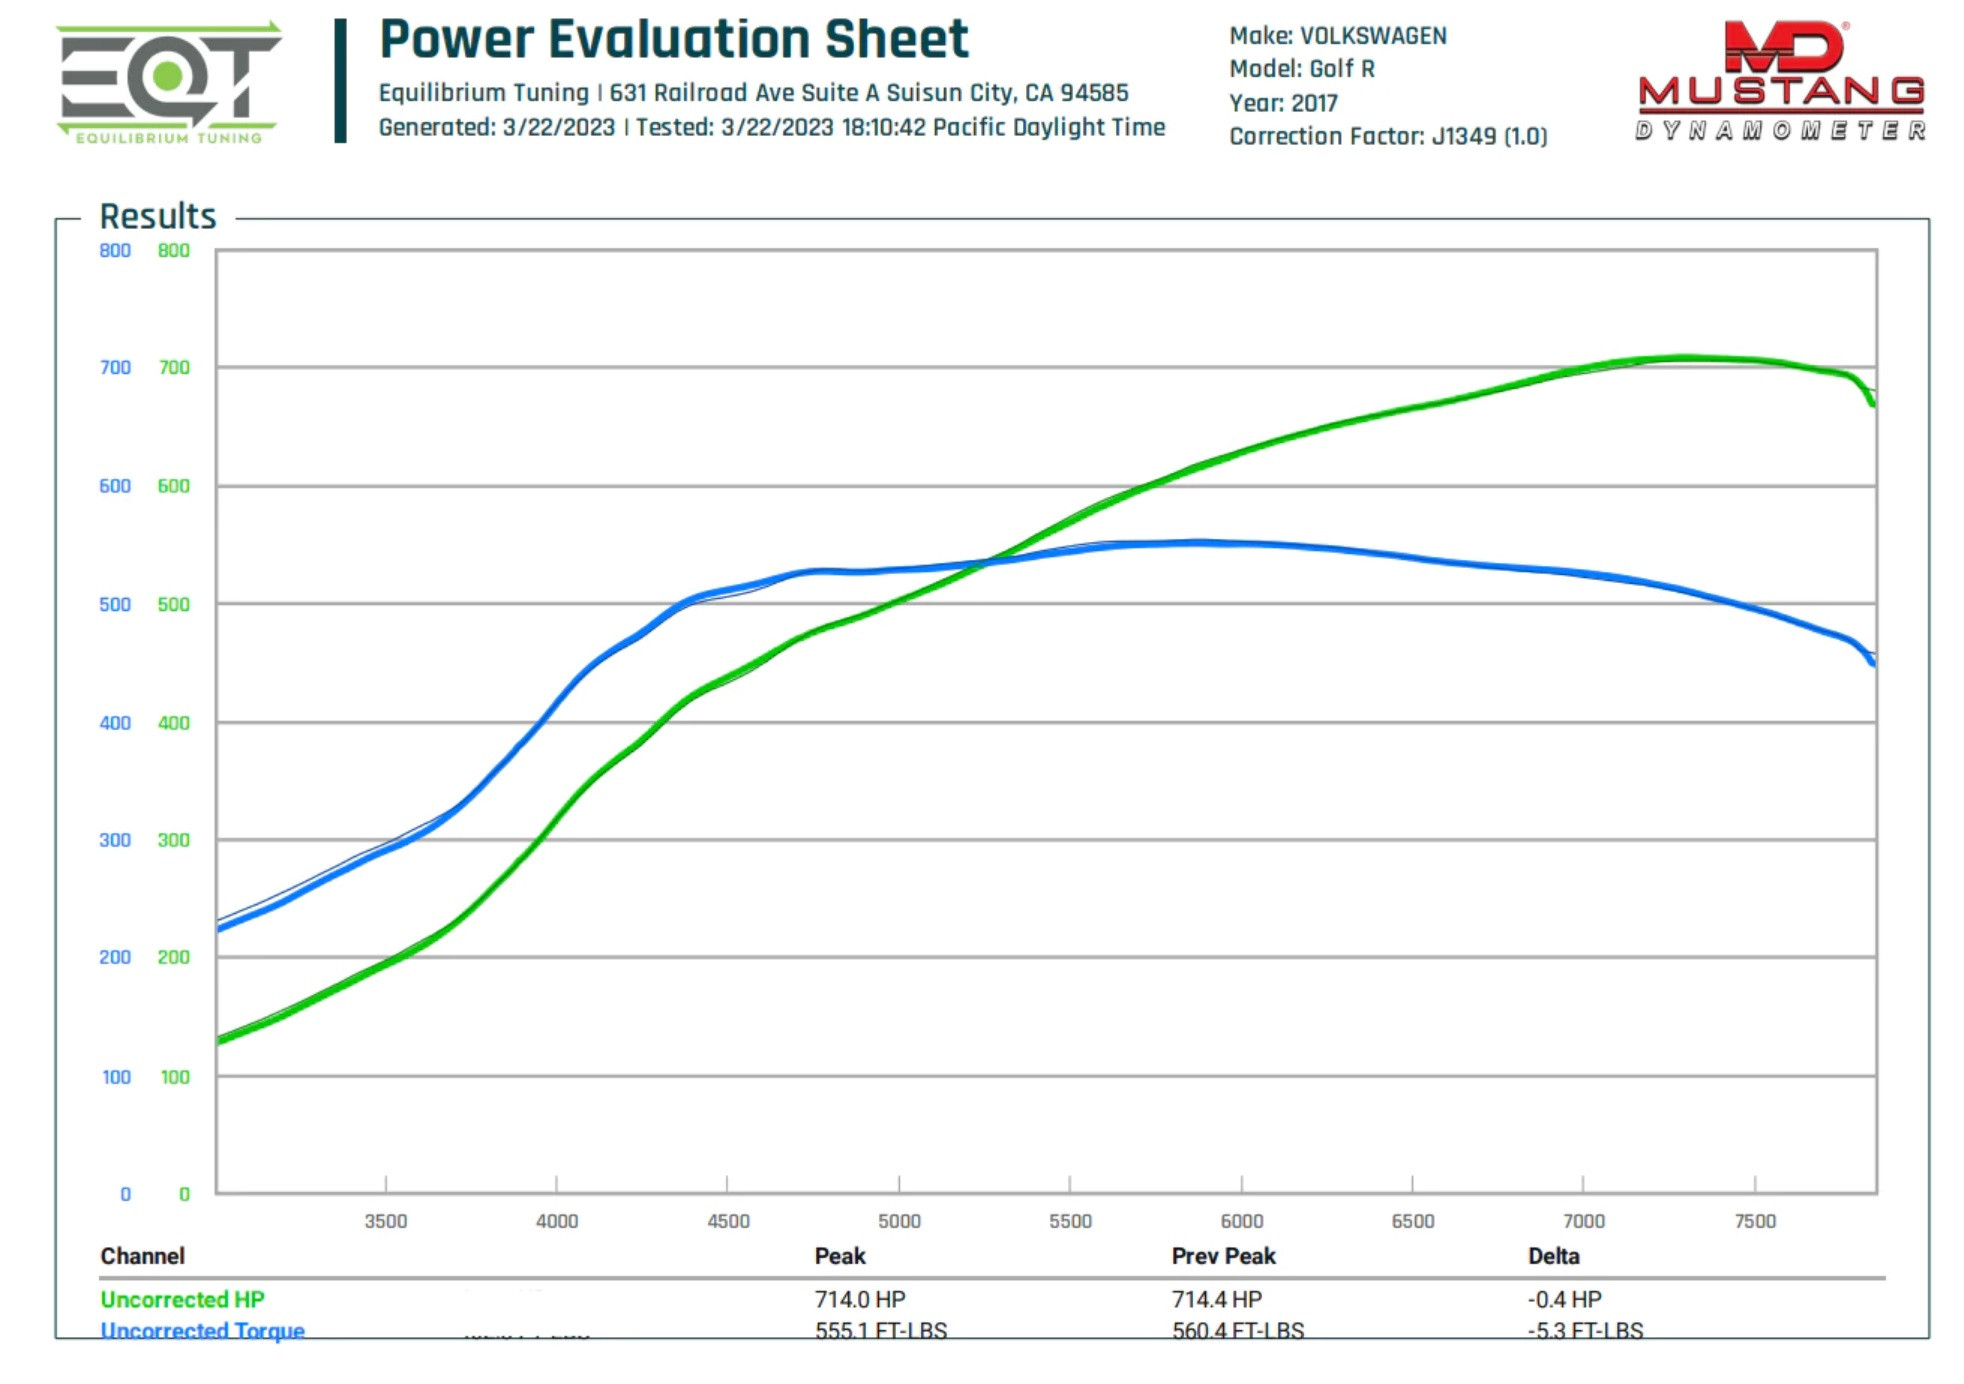Click the Channel column header
1964x1384 pixels.
pyautogui.click(x=142, y=1256)
